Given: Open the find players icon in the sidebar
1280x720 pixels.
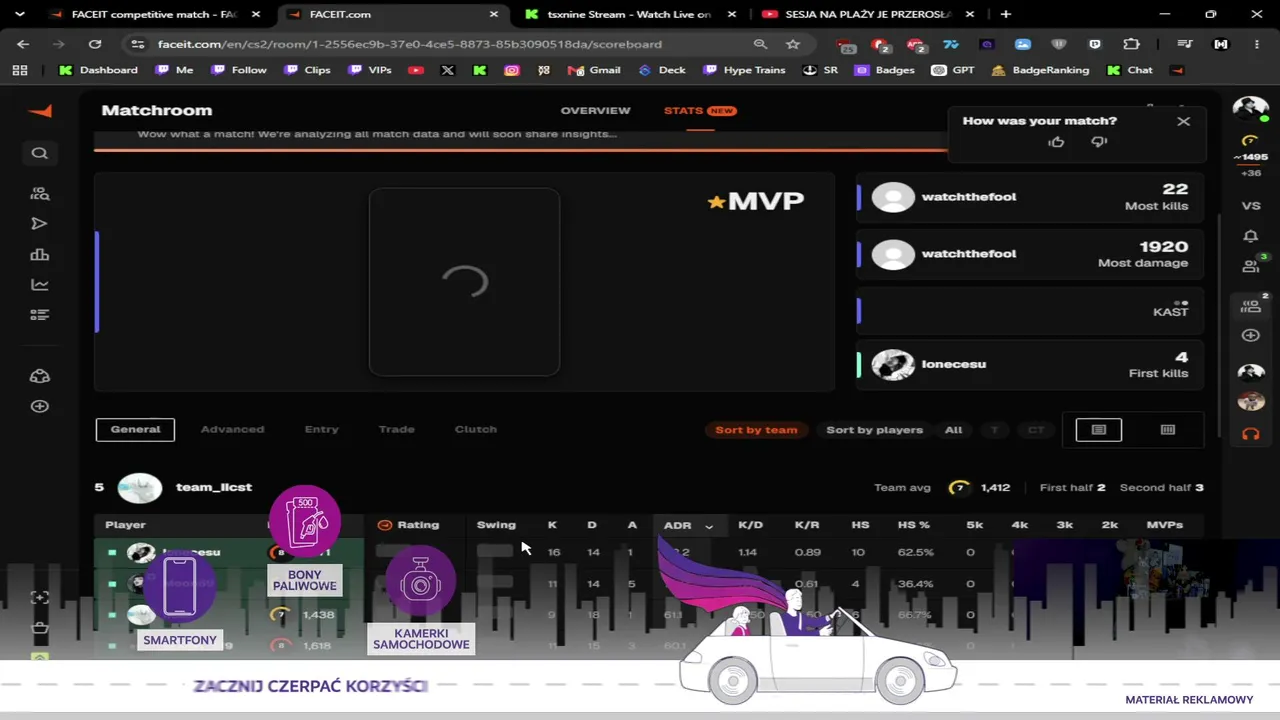Looking at the screenshot, I should coord(40,194).
